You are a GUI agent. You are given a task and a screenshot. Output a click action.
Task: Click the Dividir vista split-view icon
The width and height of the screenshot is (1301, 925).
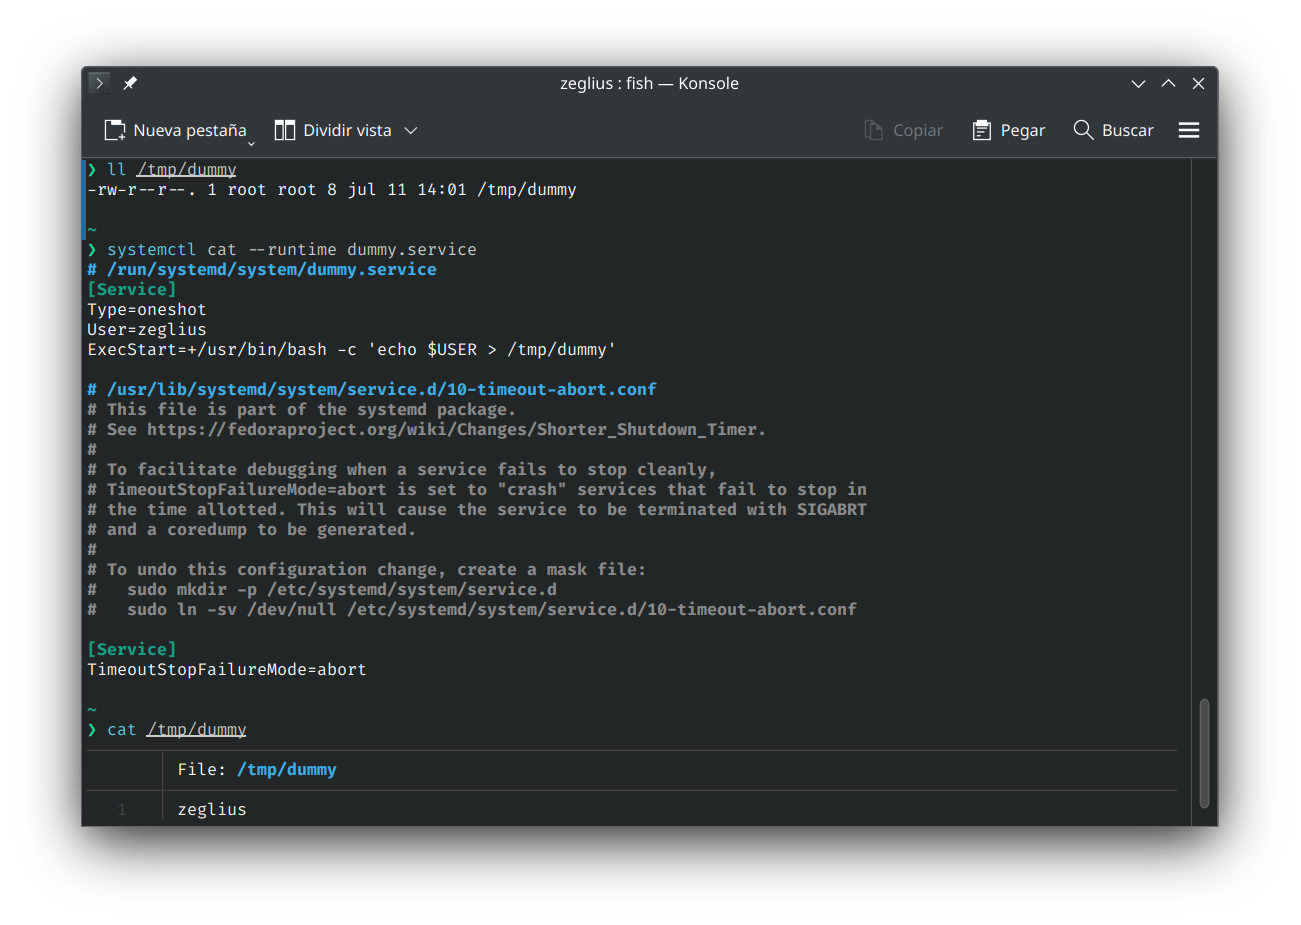(285, 129)
